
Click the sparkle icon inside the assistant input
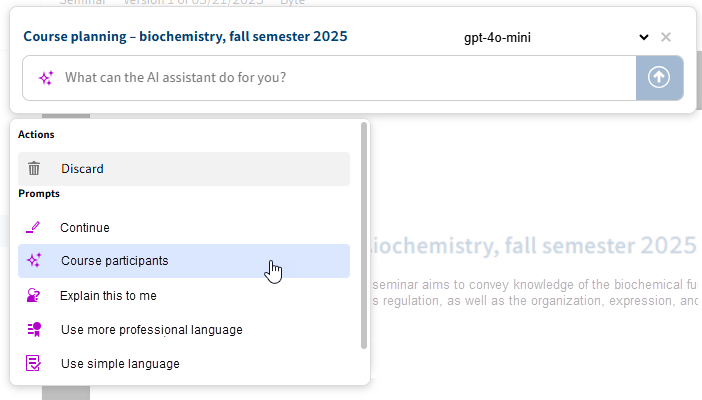tap(46, 78)
